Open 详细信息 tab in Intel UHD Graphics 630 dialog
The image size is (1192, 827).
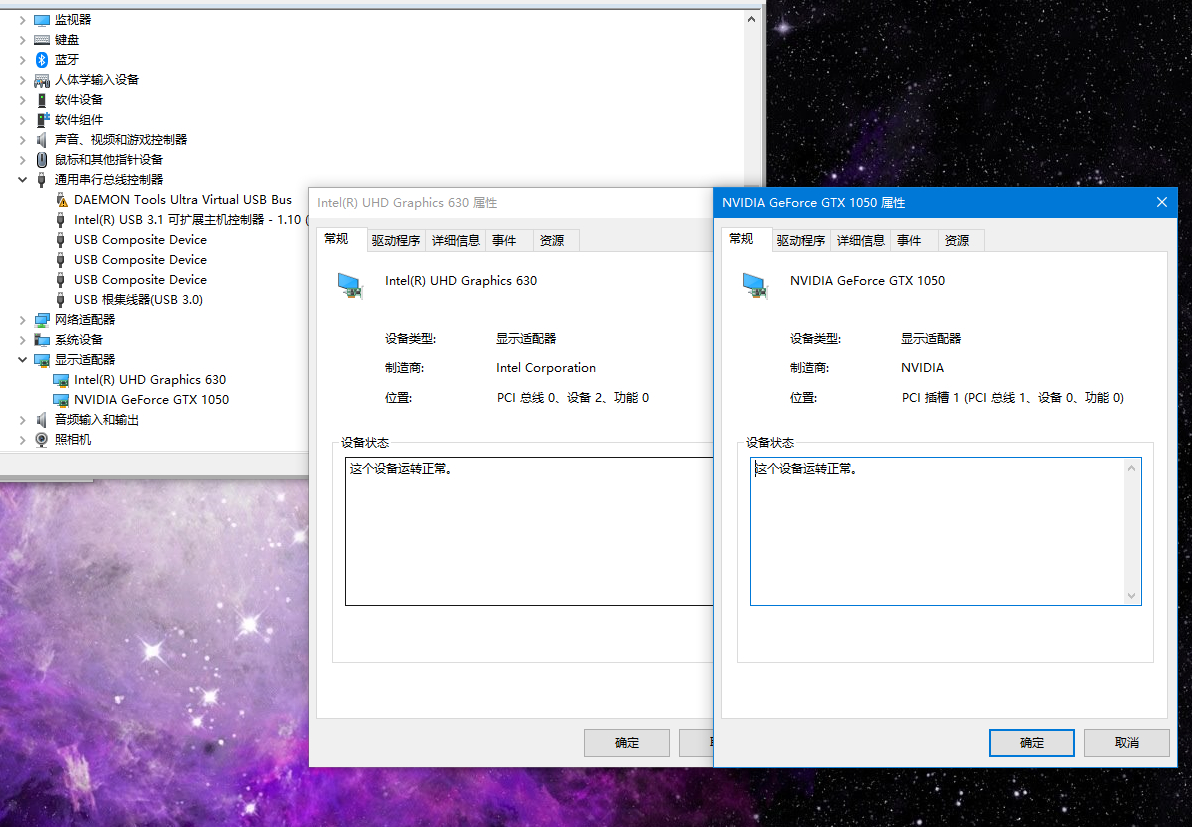(455, 240)
